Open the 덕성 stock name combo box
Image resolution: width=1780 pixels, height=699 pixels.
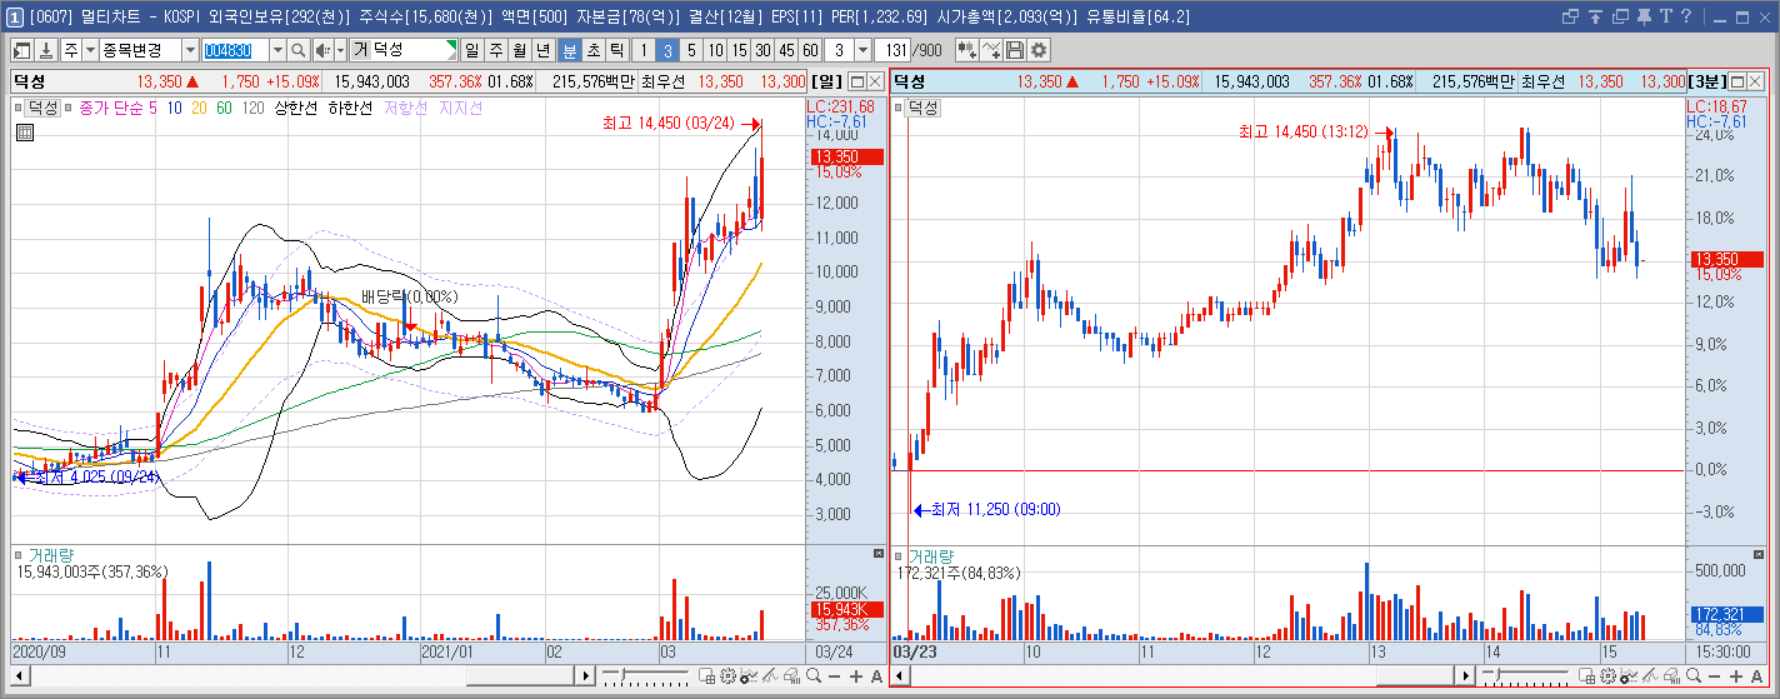[x=404, y=50]
